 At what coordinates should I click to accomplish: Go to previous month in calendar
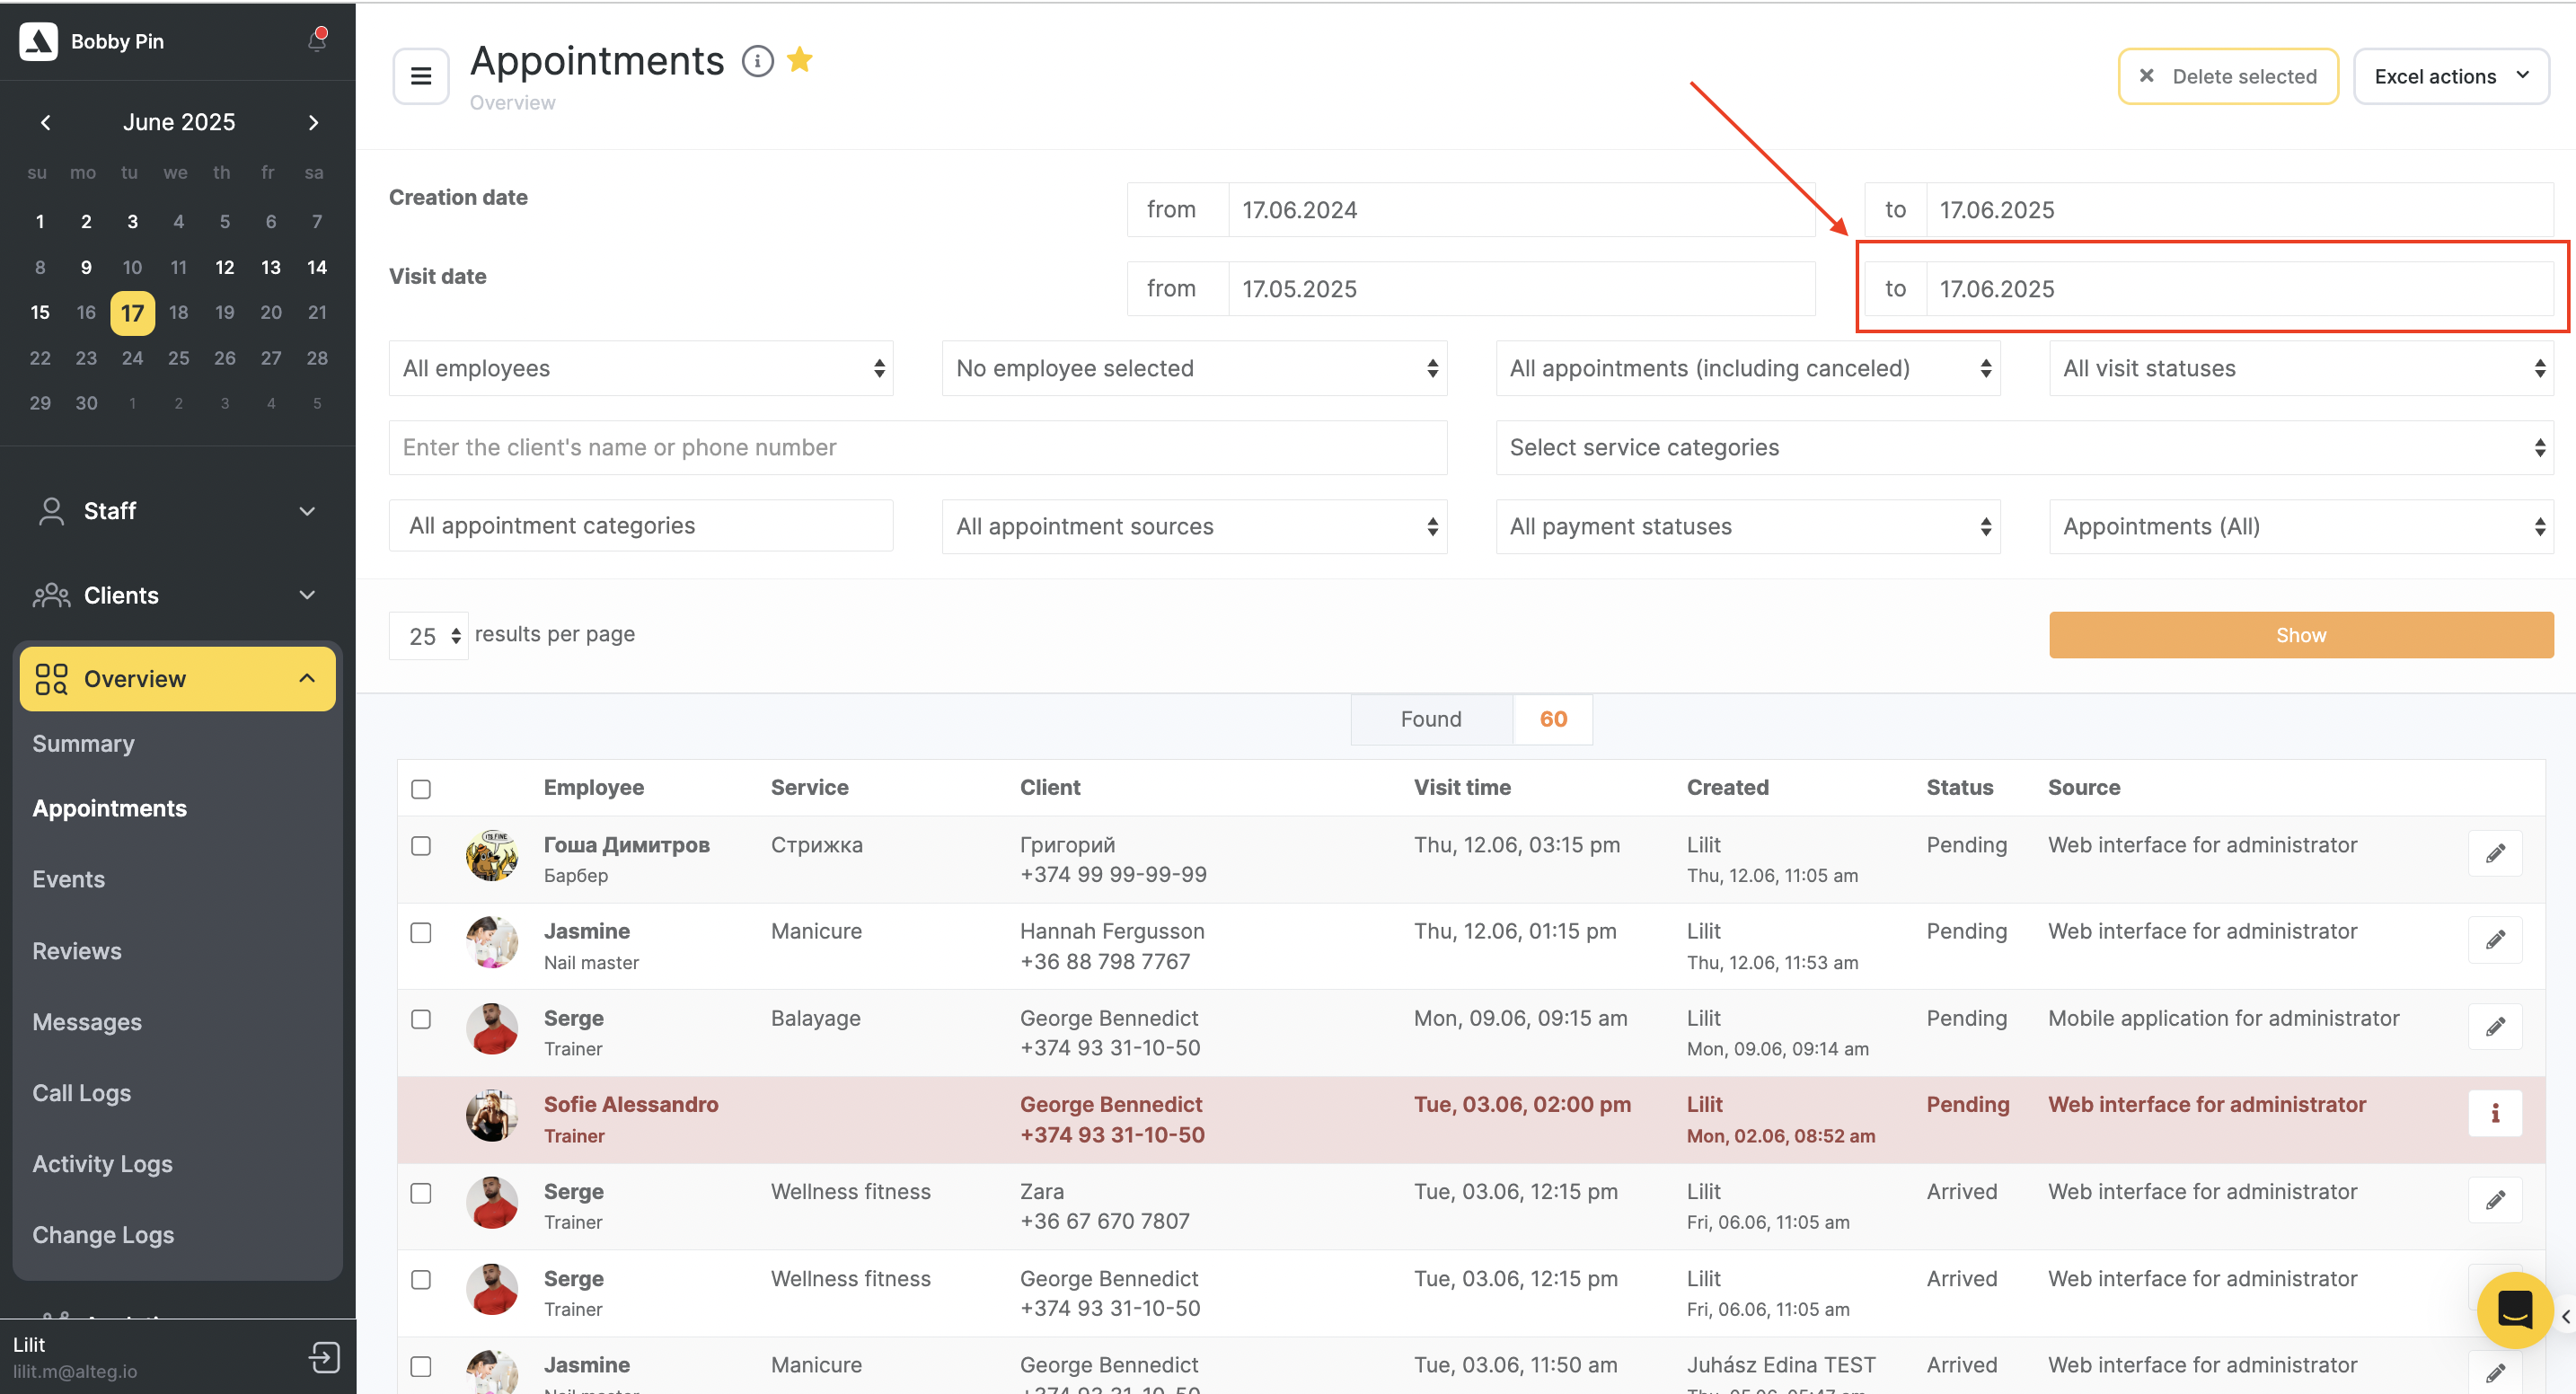[x=45, y=122]
